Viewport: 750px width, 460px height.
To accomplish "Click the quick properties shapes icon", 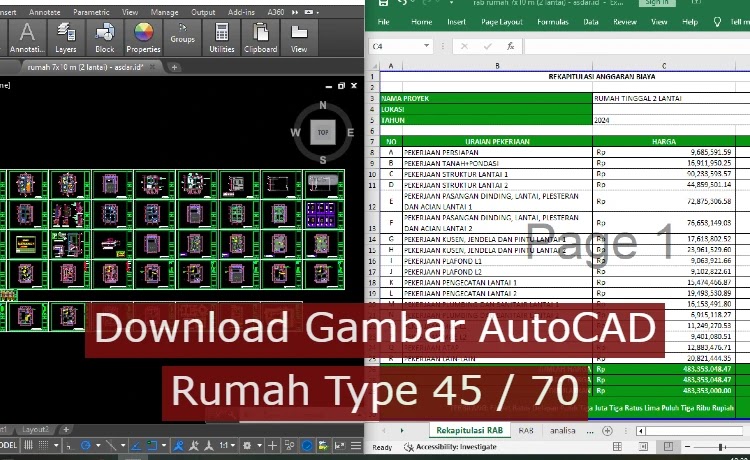I will coord(289,446).
